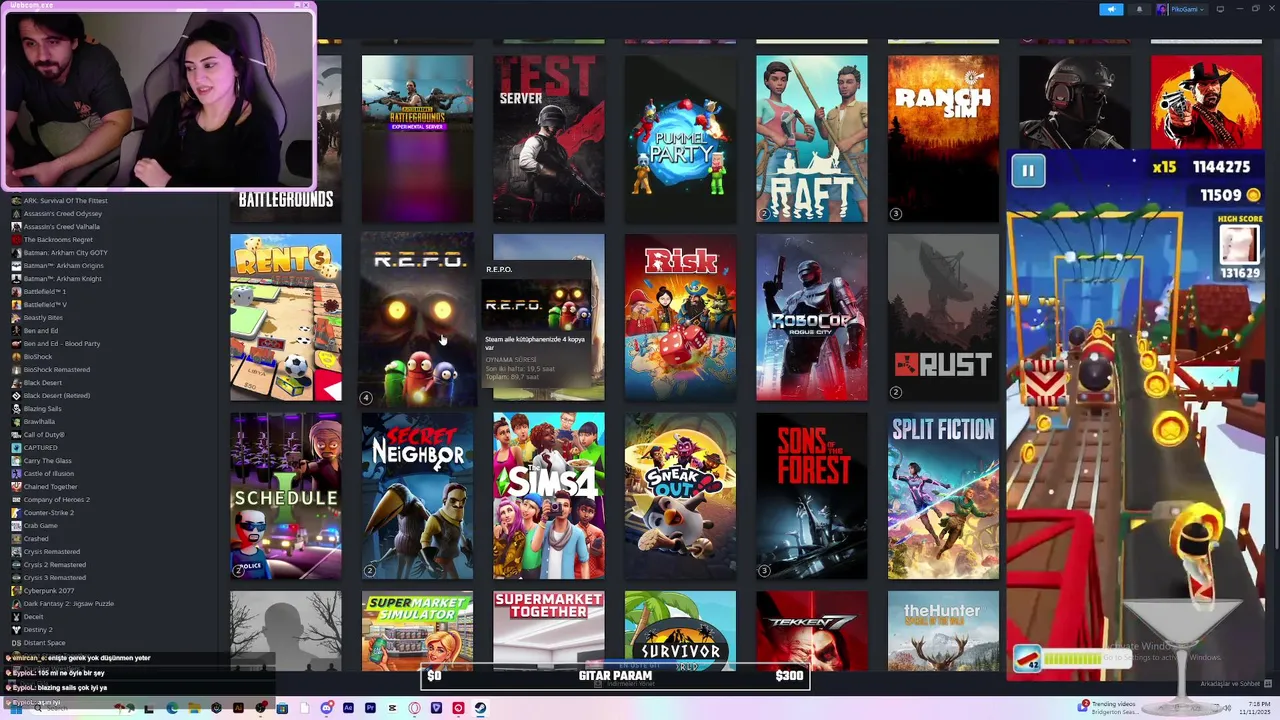The width and height of the screenshot is (1280, 720).
Task: Open the PUBG Test Server cover
Action: click(x=549, y=138)
